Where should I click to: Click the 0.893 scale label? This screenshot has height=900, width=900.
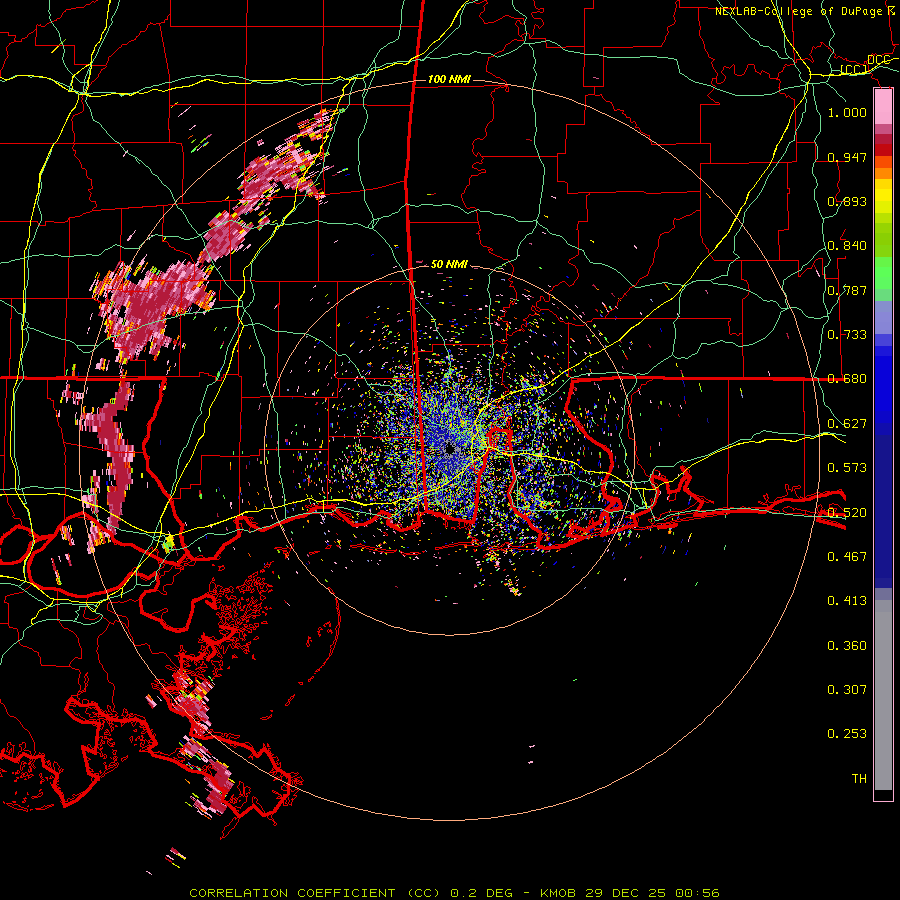847,201
